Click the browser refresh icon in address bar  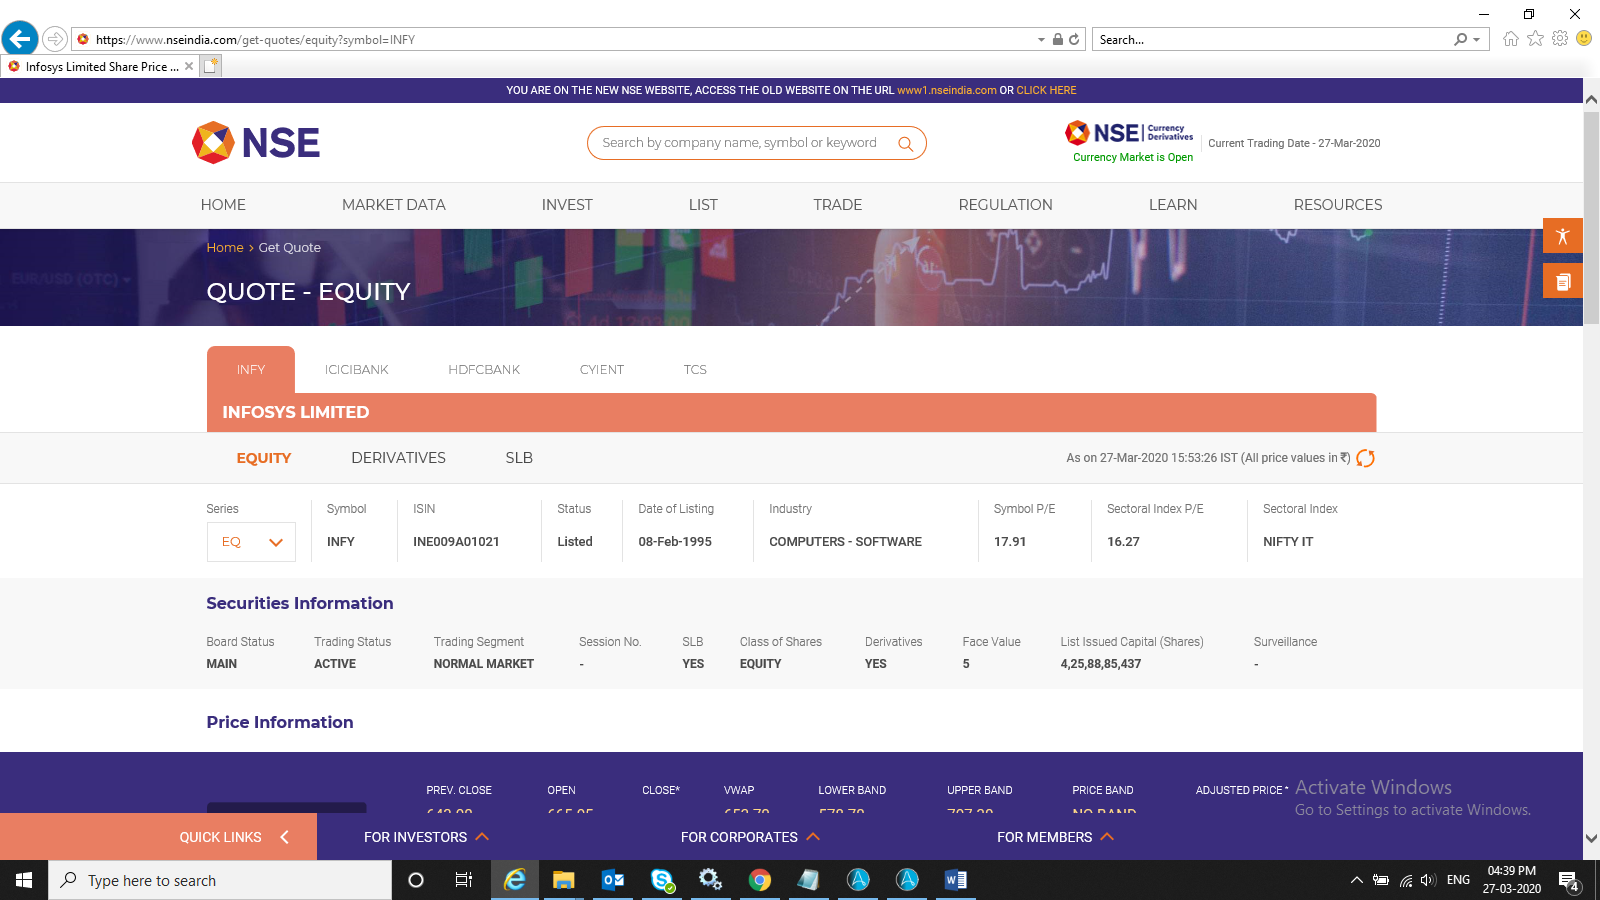coord(1074,40)
